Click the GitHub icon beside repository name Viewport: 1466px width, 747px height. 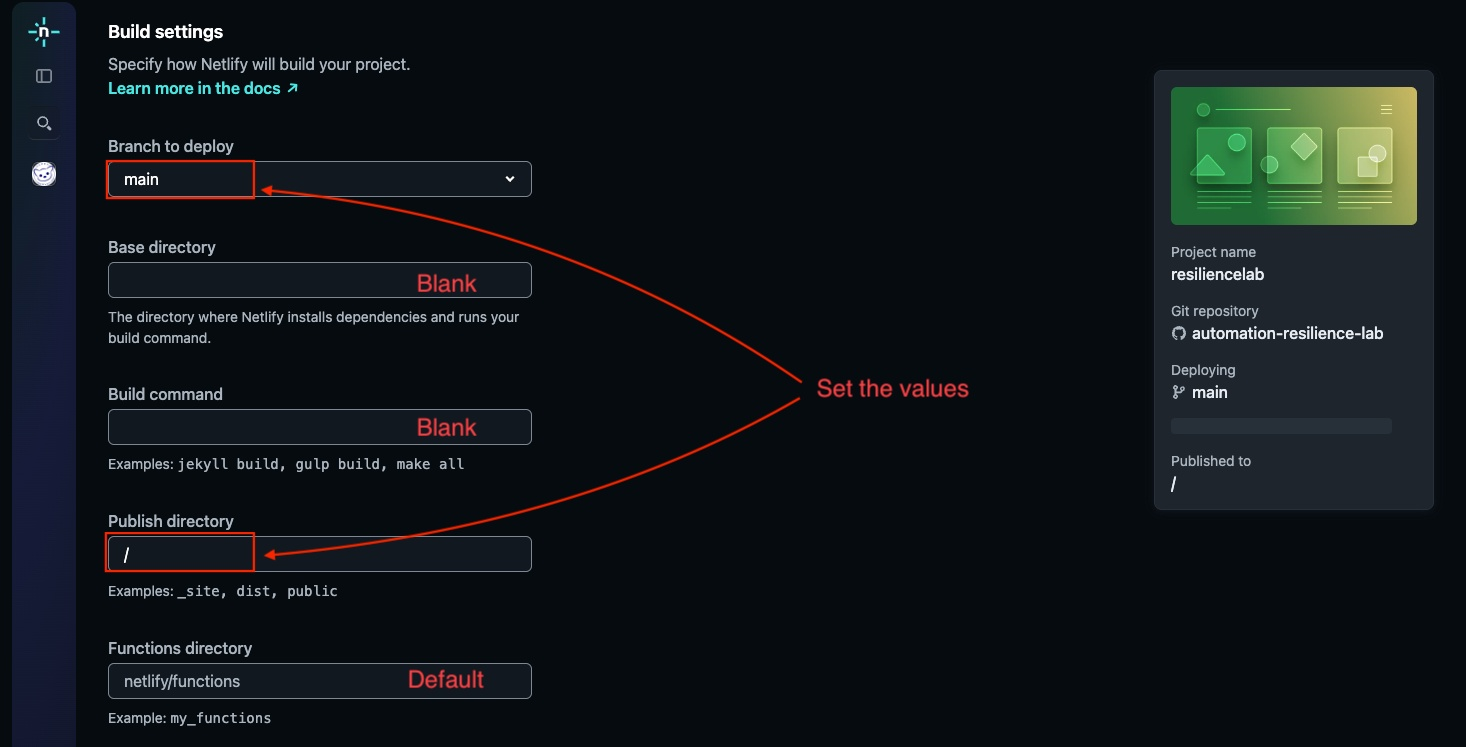[x=1179, y=334]
